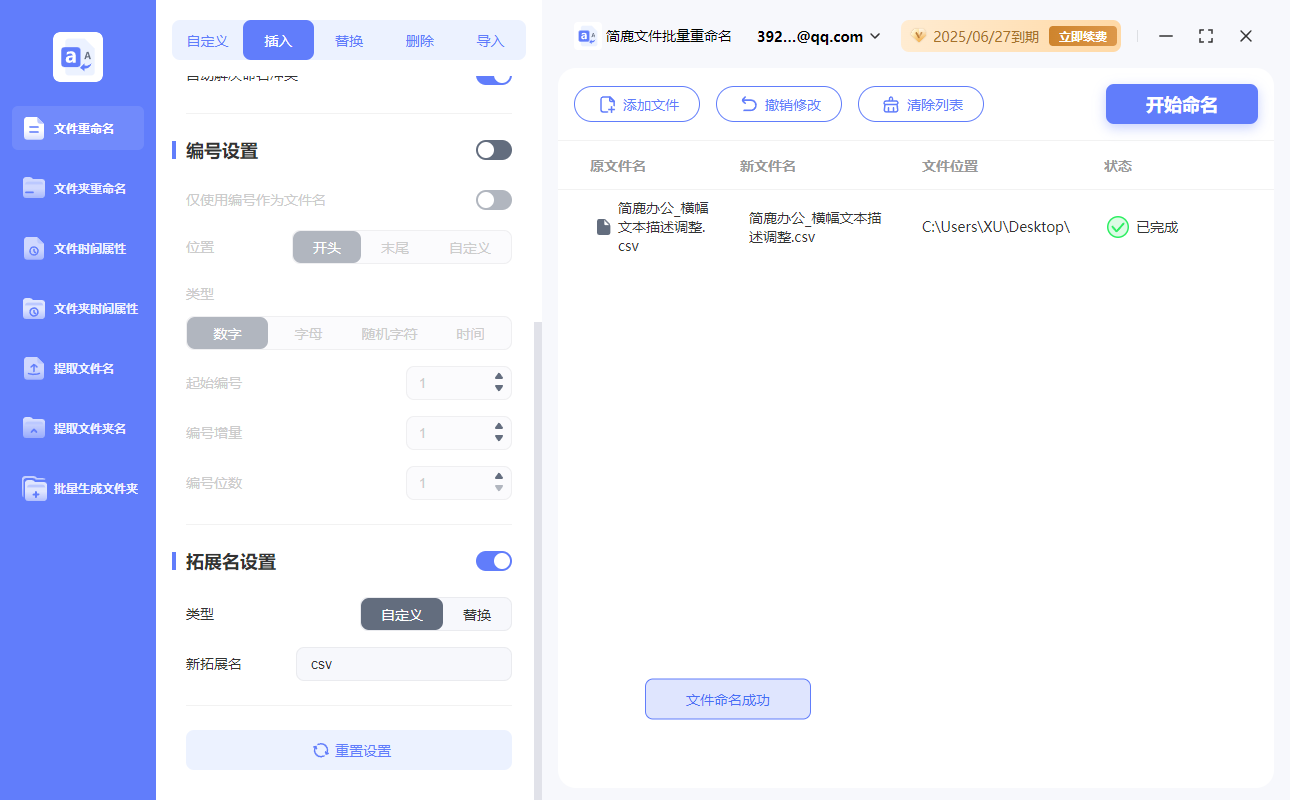Image resolution: width=1290 pixels, height=800 pixels.
Task: Toggle 仅使用编号作为文件名 option
Action: coord(493,200)
